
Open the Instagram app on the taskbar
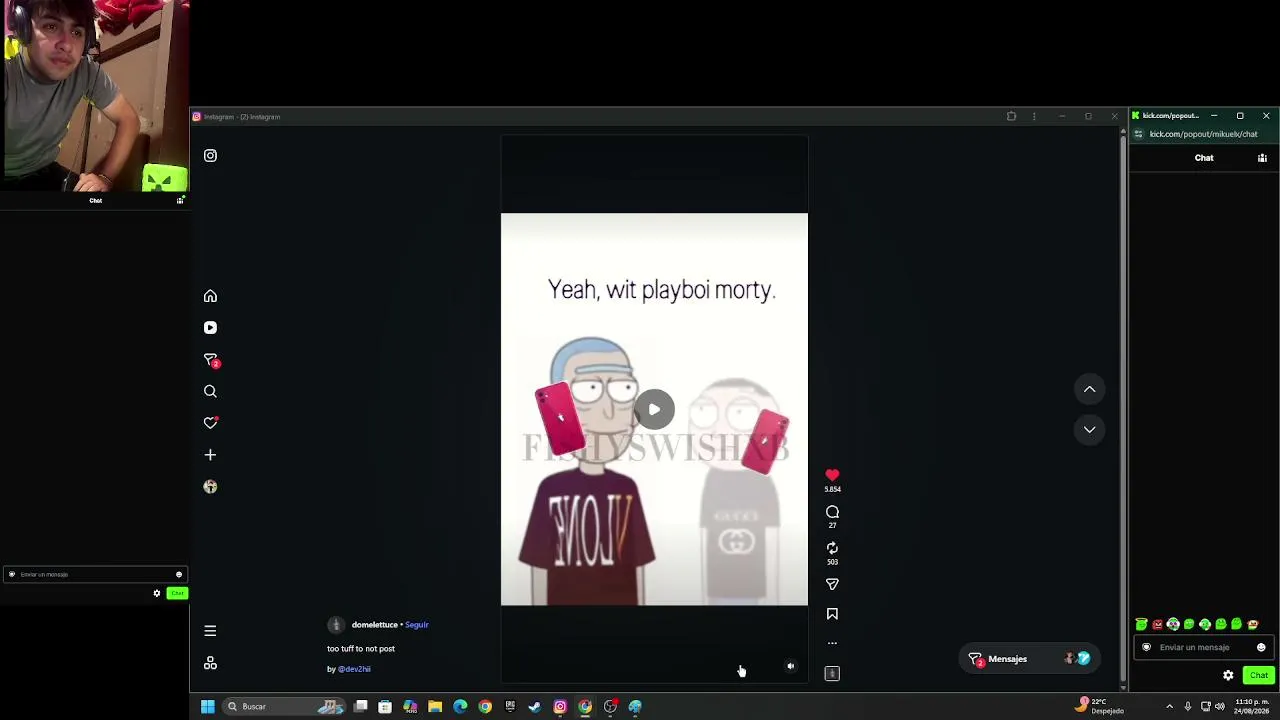pyautogui.click(x=560, y=706)
